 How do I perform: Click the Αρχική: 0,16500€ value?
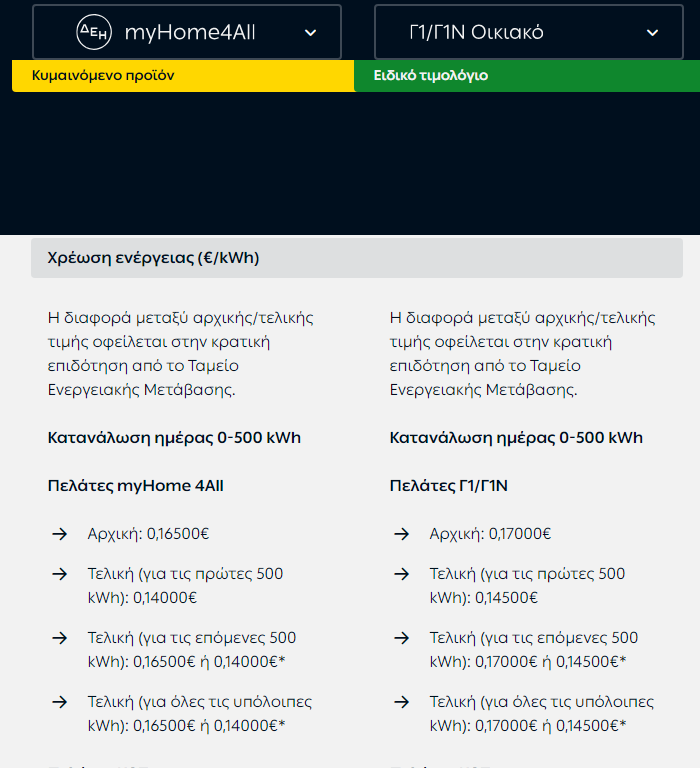click(148, 533)
